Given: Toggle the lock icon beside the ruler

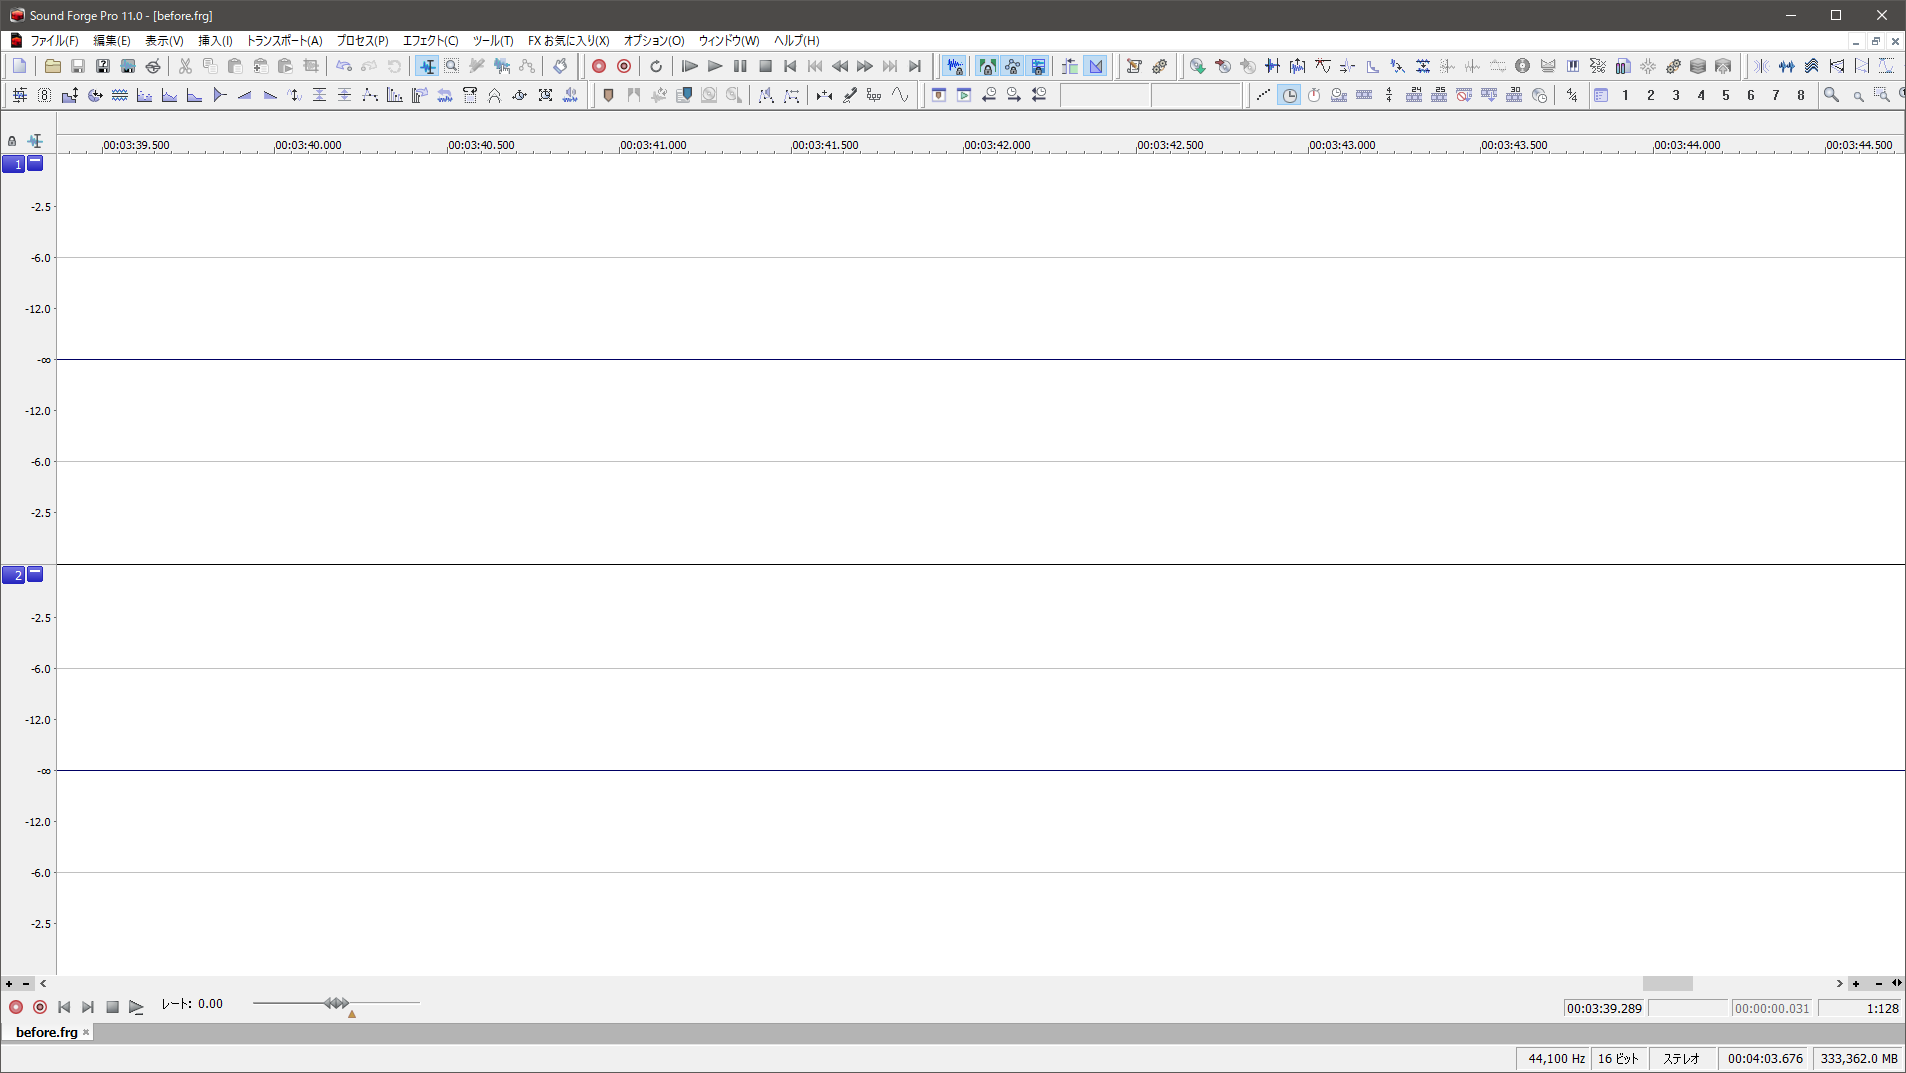Looking at the screenshot, I should point(12,141).
